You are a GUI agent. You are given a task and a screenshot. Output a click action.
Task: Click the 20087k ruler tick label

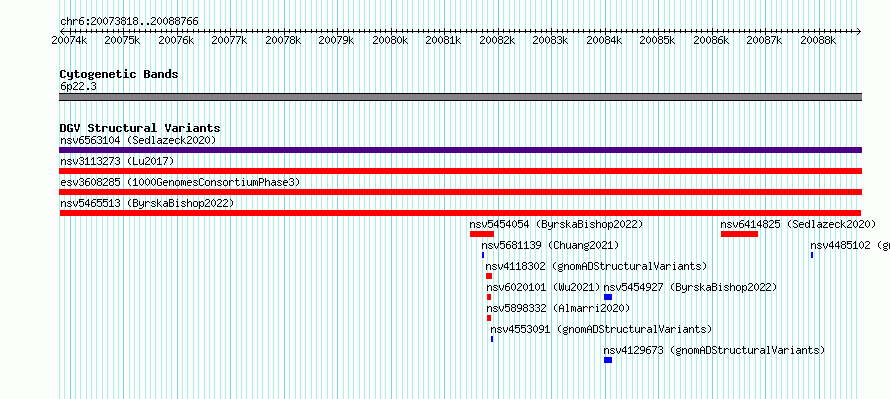pos(765,41)
